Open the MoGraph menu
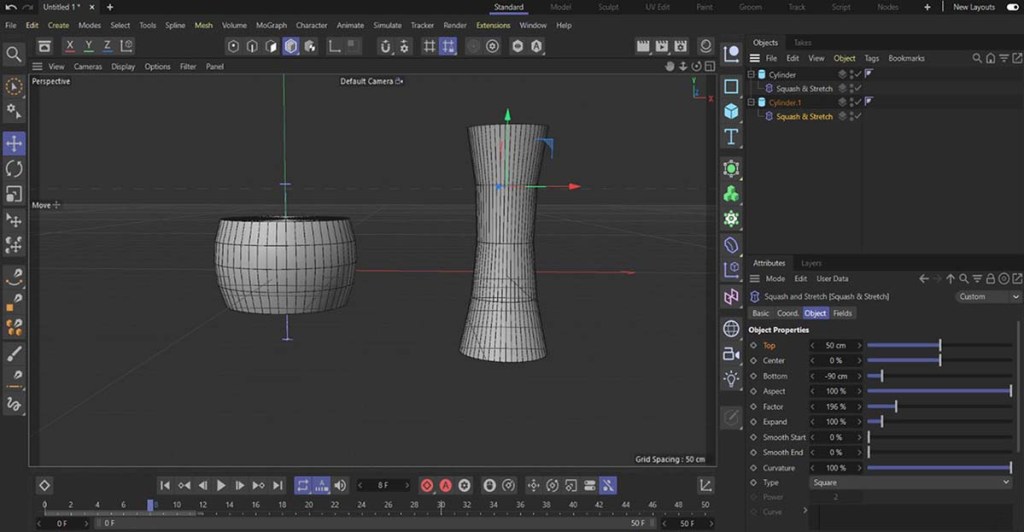The height and width of the screenshot is (532, 1024). pyautogui.click(x=271, y=25)
